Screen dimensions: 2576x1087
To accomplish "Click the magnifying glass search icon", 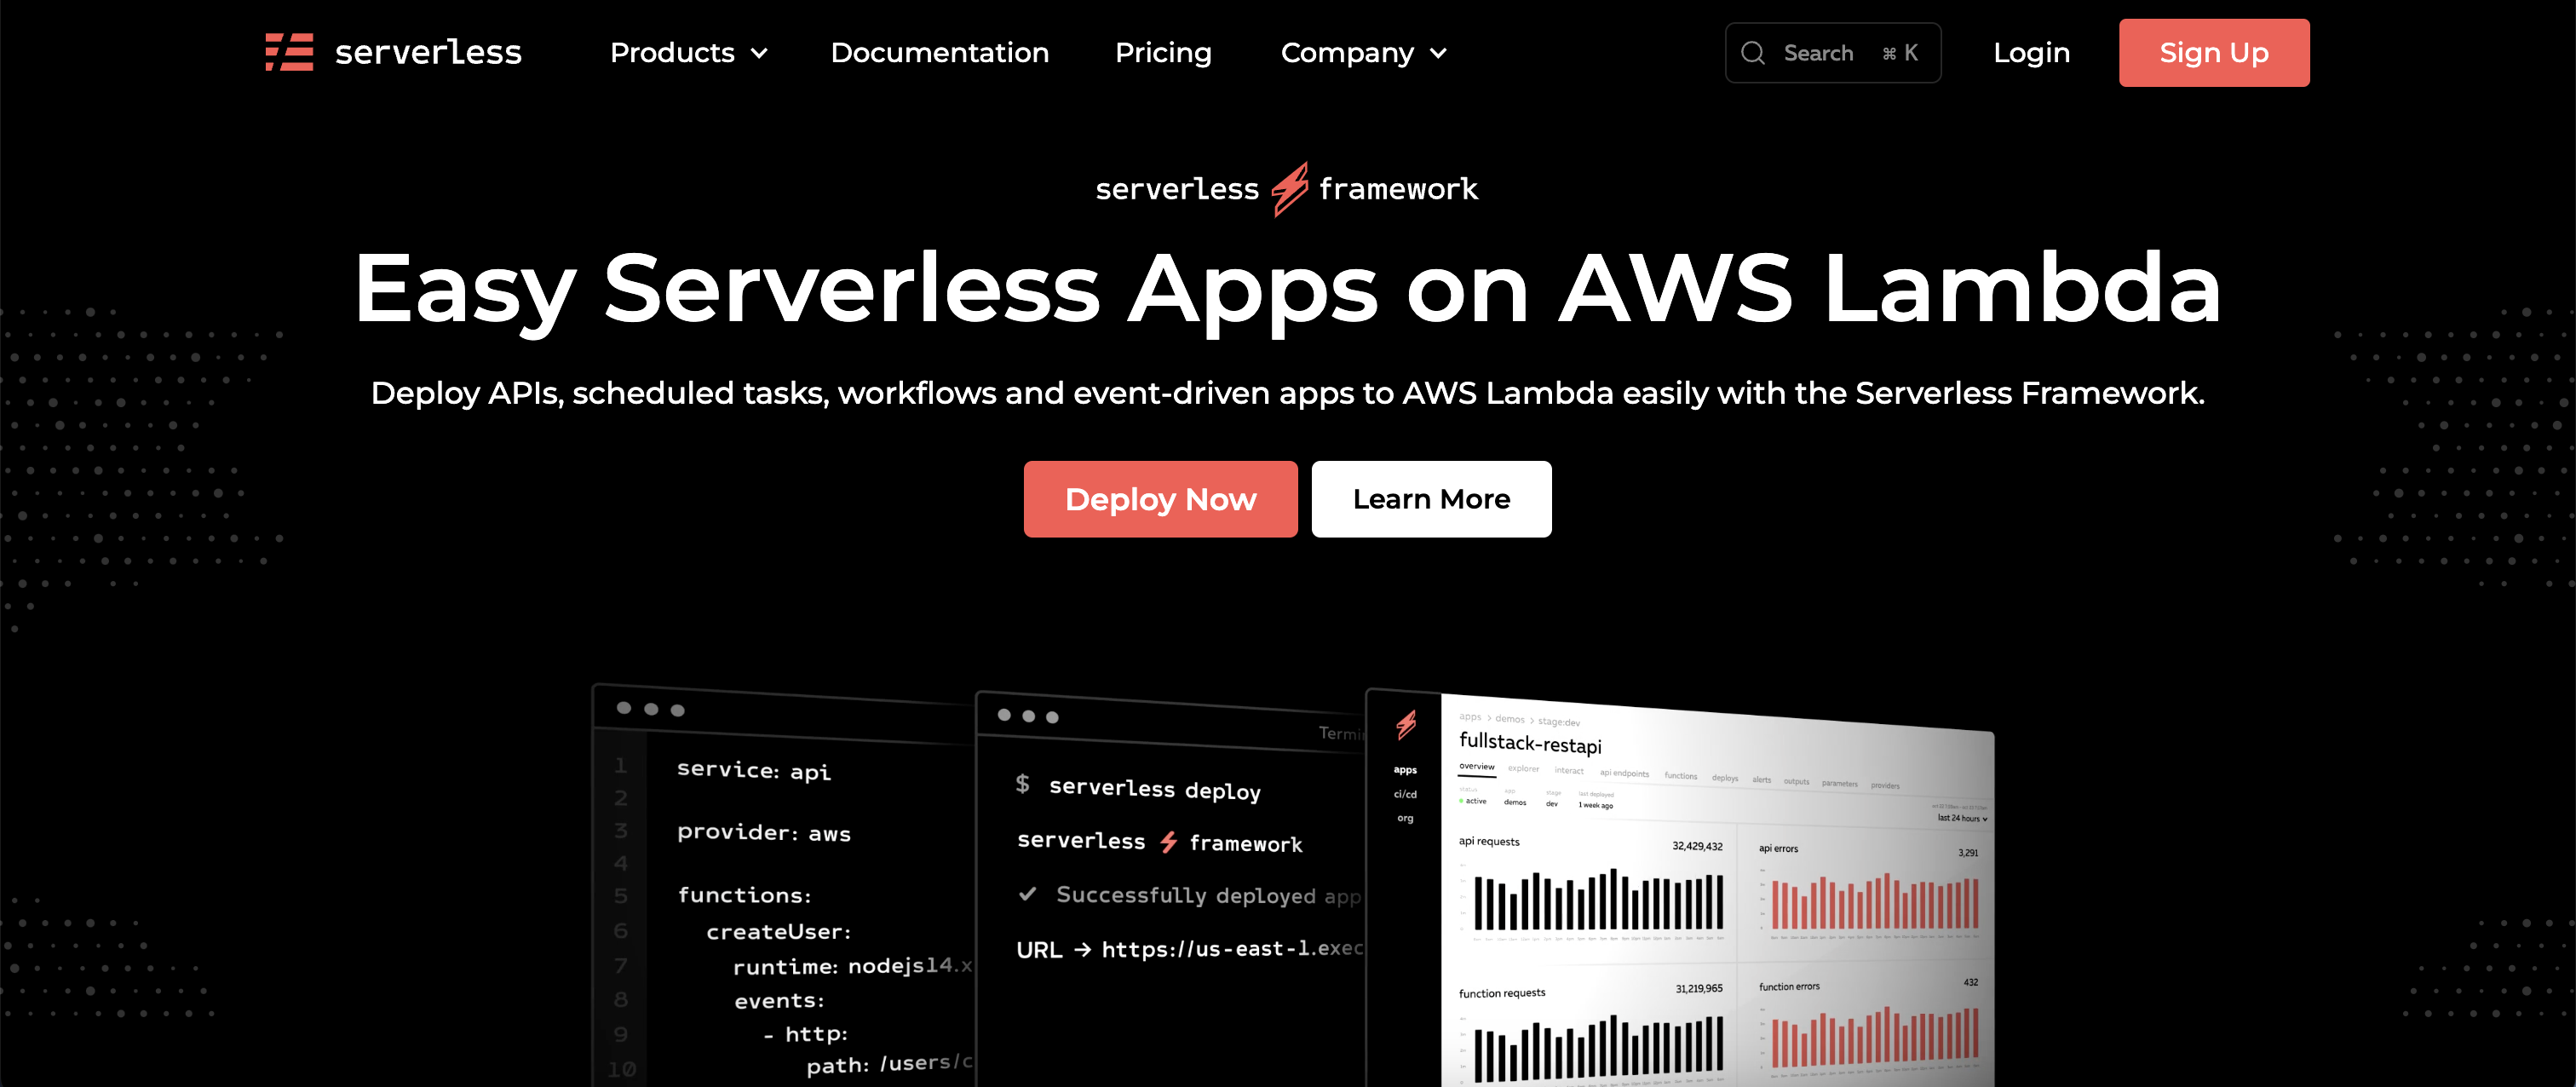I will tap(1753, 52).
